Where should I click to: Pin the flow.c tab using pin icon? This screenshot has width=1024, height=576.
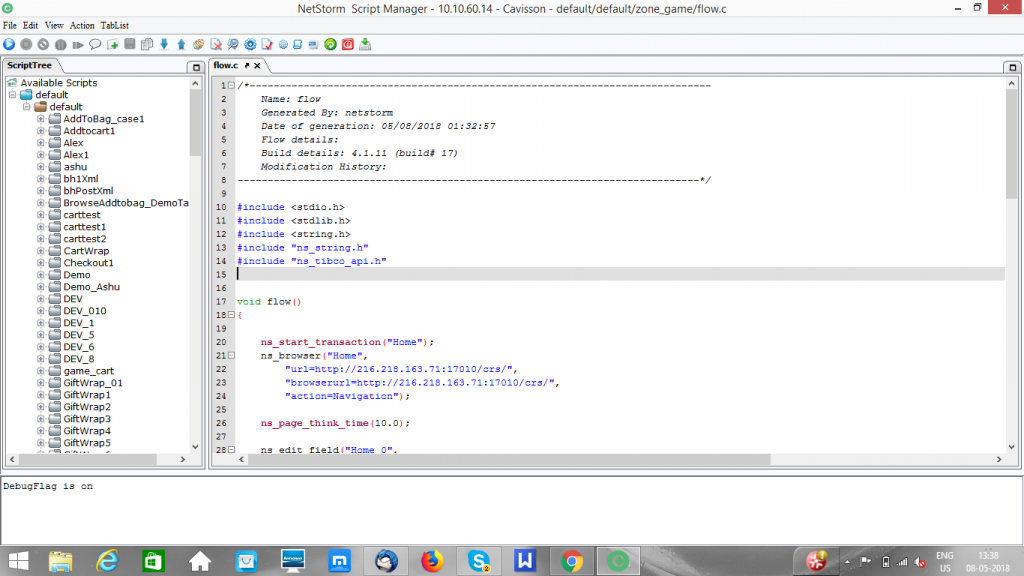(x=247, y=65)
